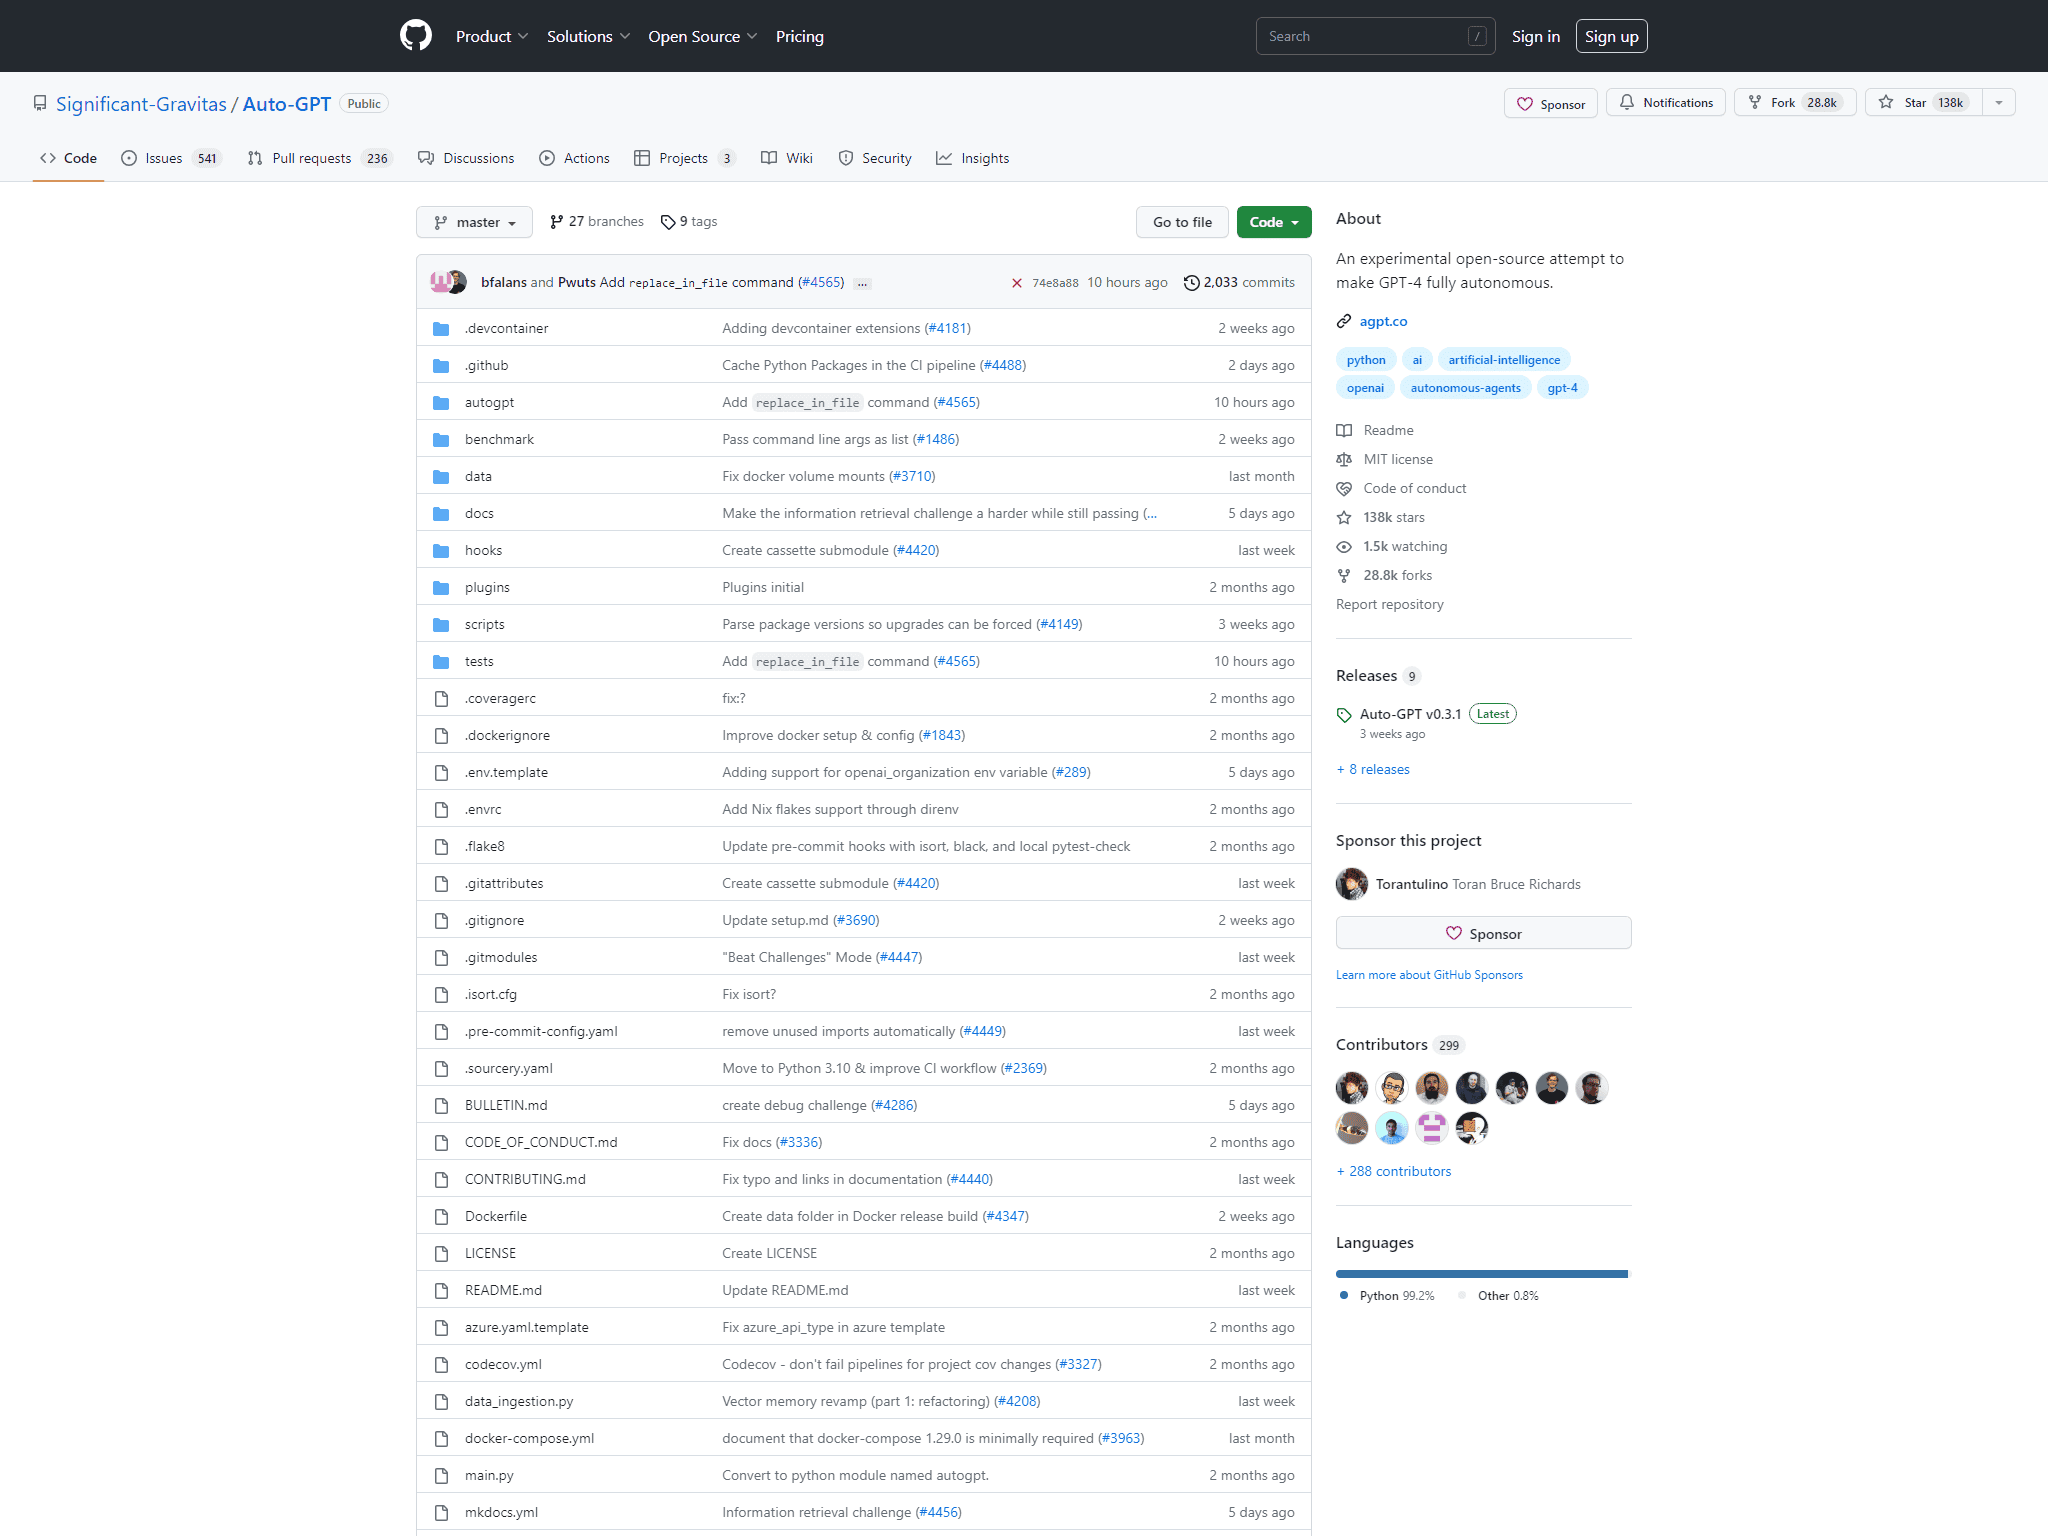The image size is (2048, 1536).
Task: Fork the repository with Fork button
Action: pyautogui.click(x=1795, y=102)
